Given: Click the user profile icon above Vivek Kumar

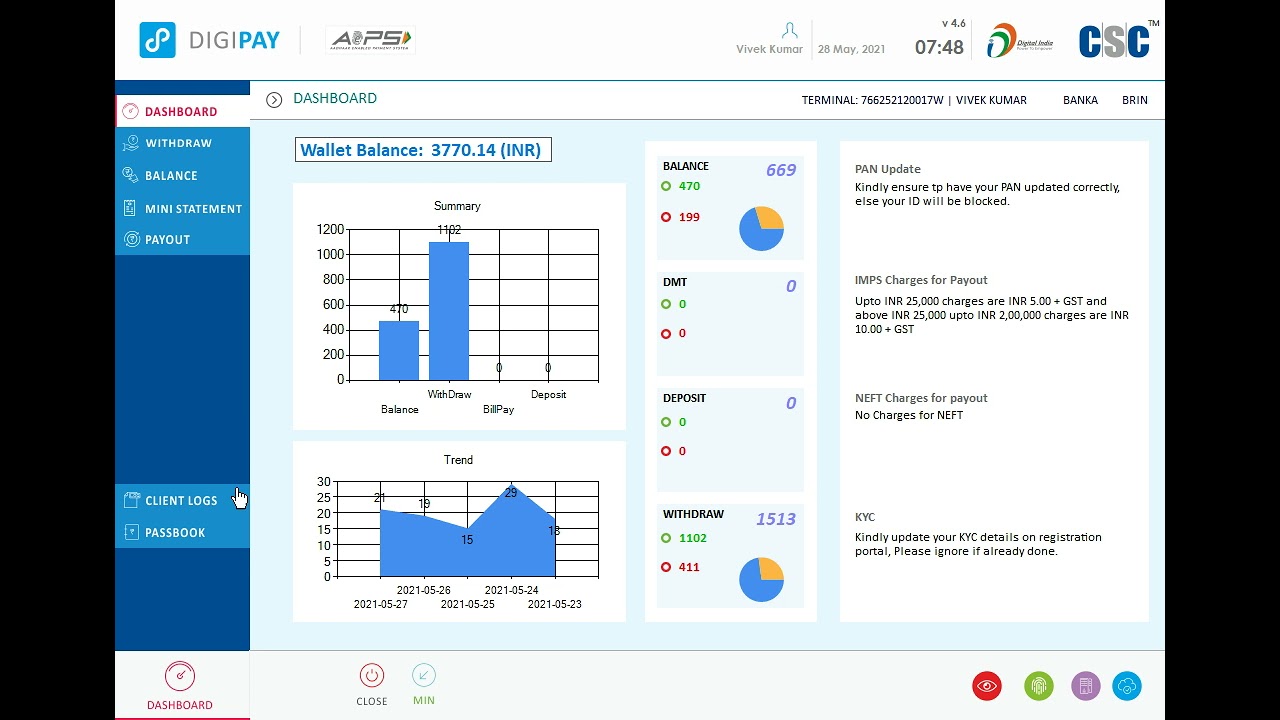Looking at the screenshot, I should pyautogui.click(x=790, y=31).
